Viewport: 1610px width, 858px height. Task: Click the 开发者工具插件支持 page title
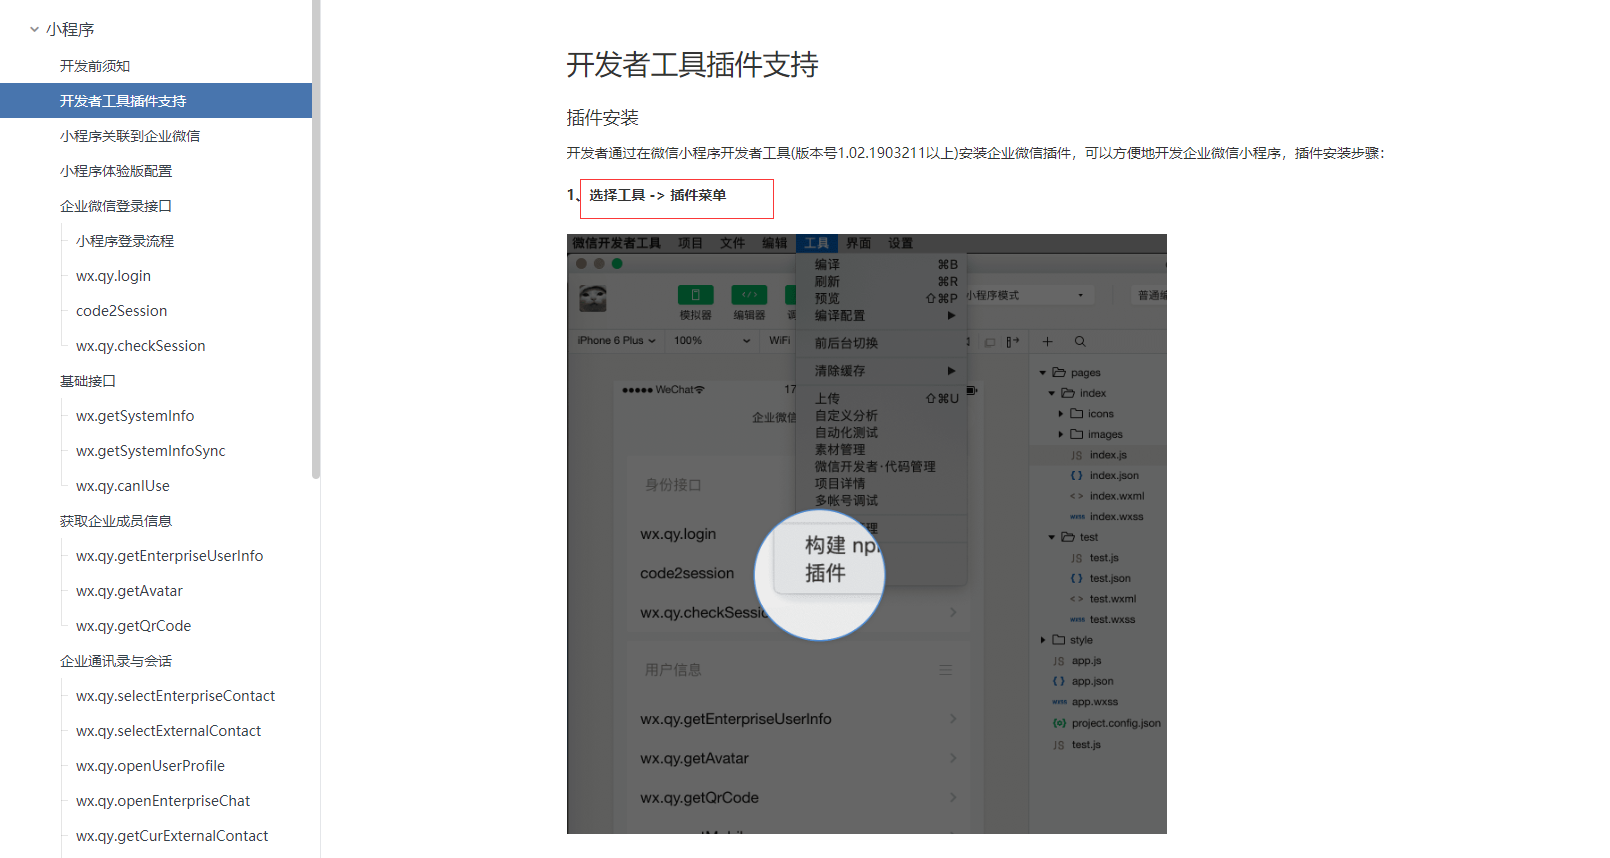[x=692, y=65]
